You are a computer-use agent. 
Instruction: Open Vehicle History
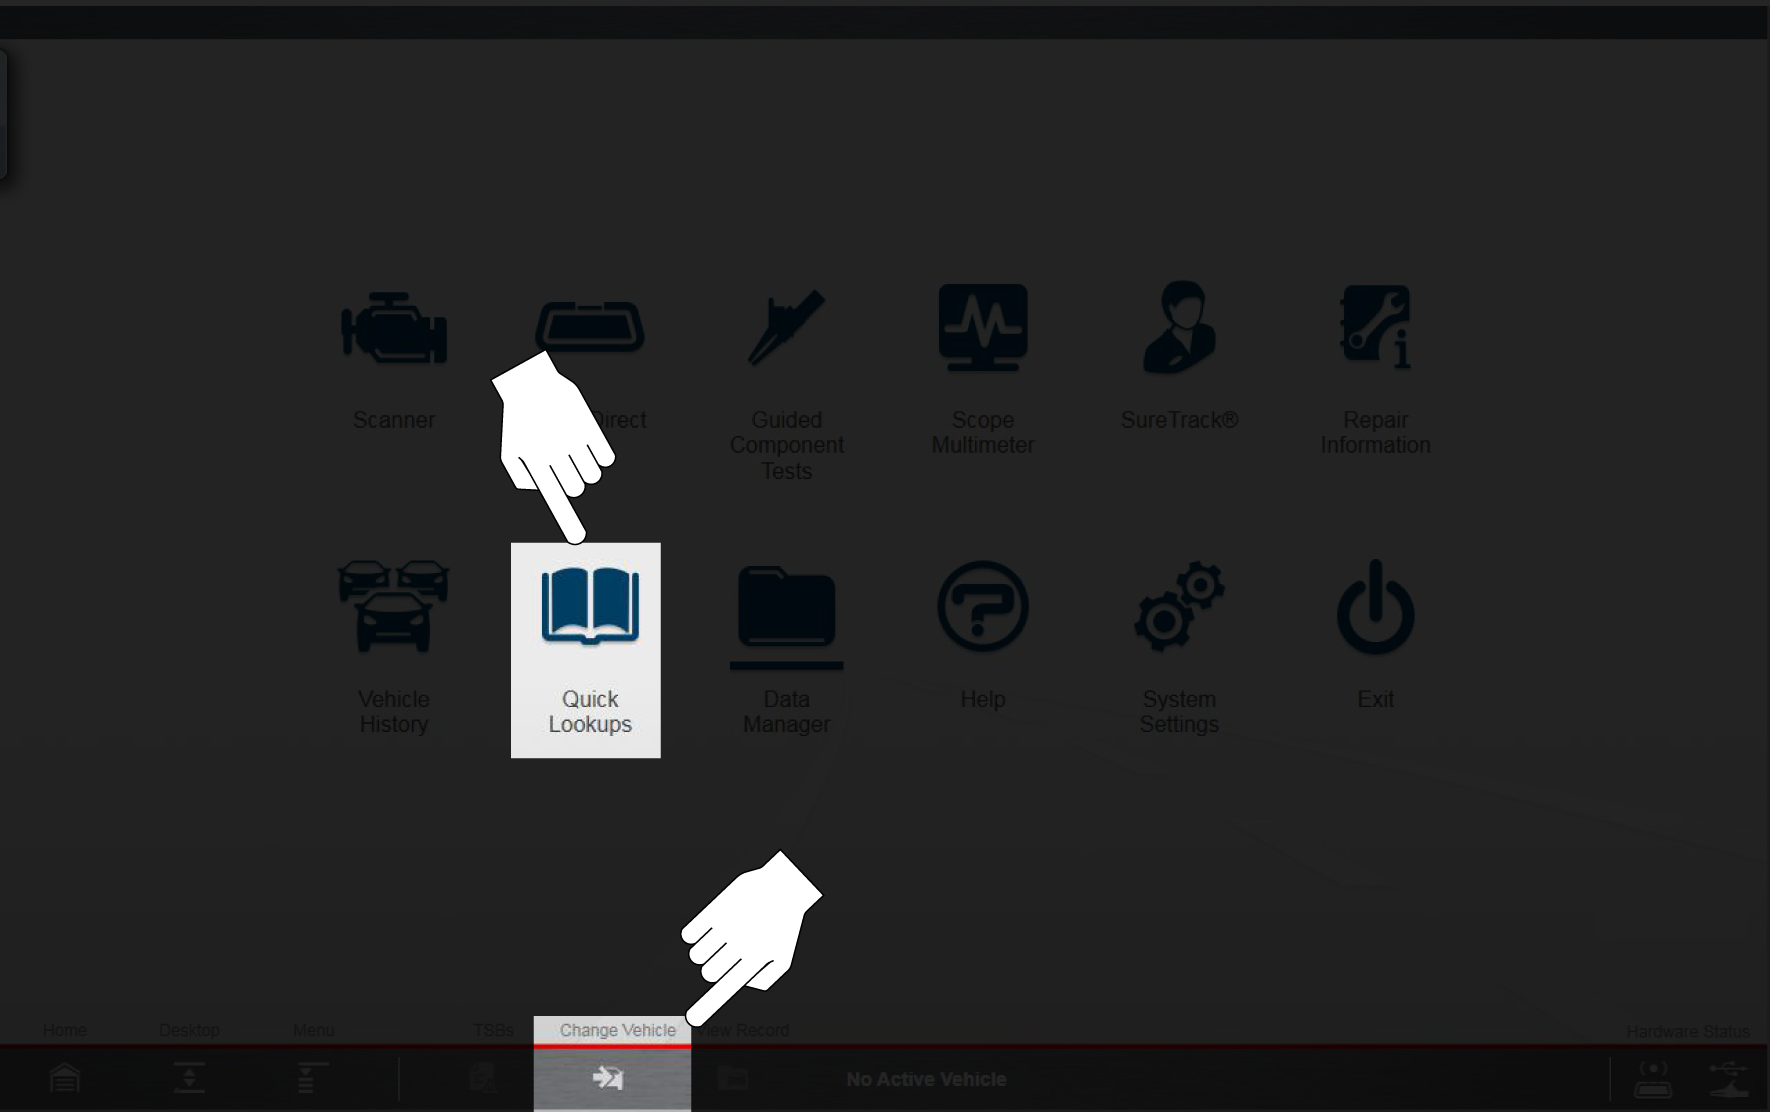tap(394, 607)
